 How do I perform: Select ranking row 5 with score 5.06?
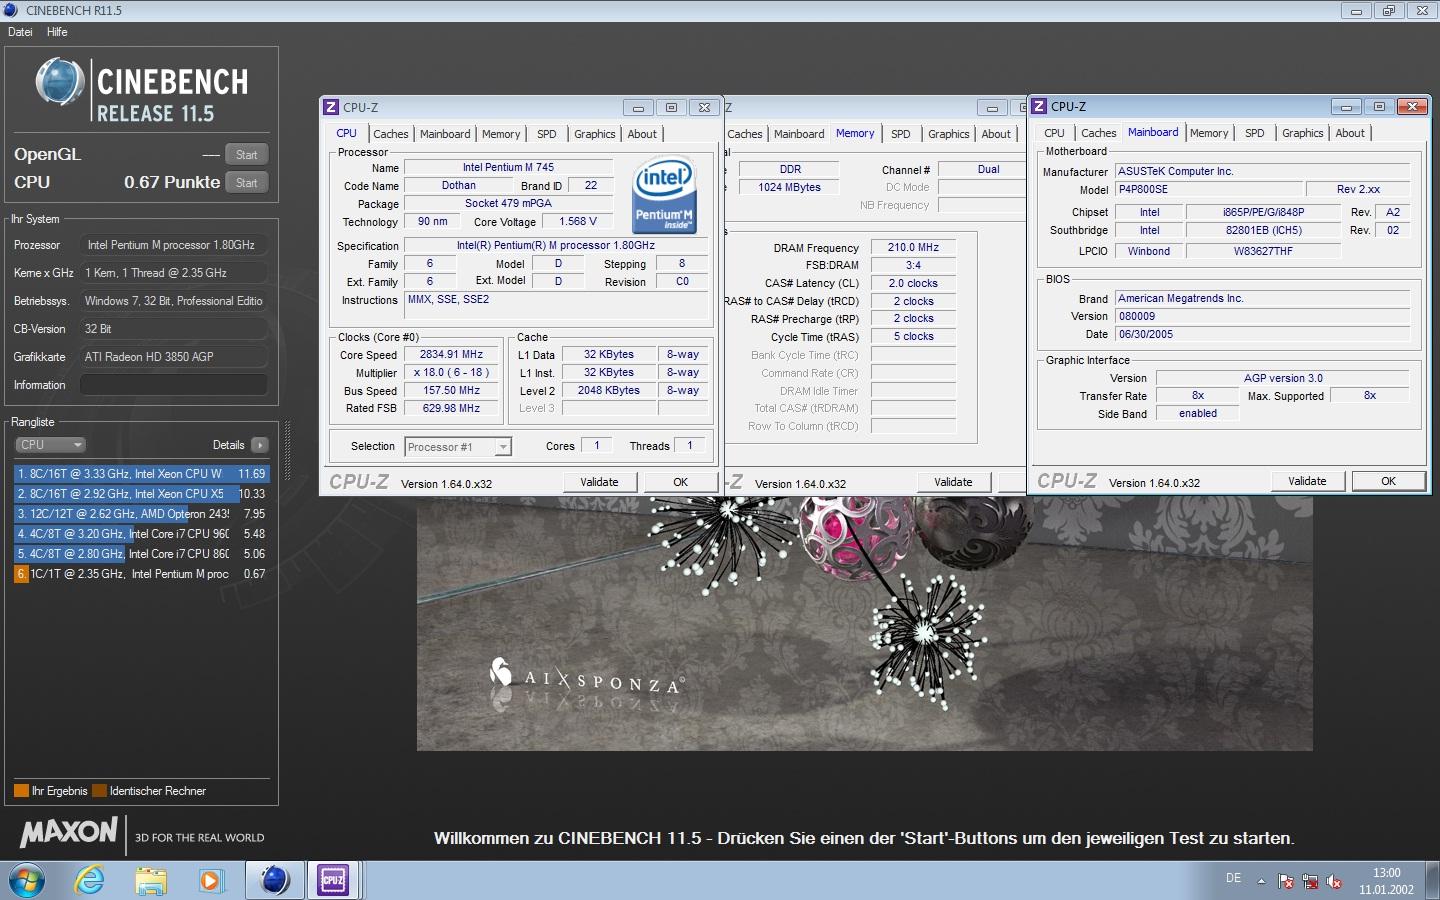point(142,554)
